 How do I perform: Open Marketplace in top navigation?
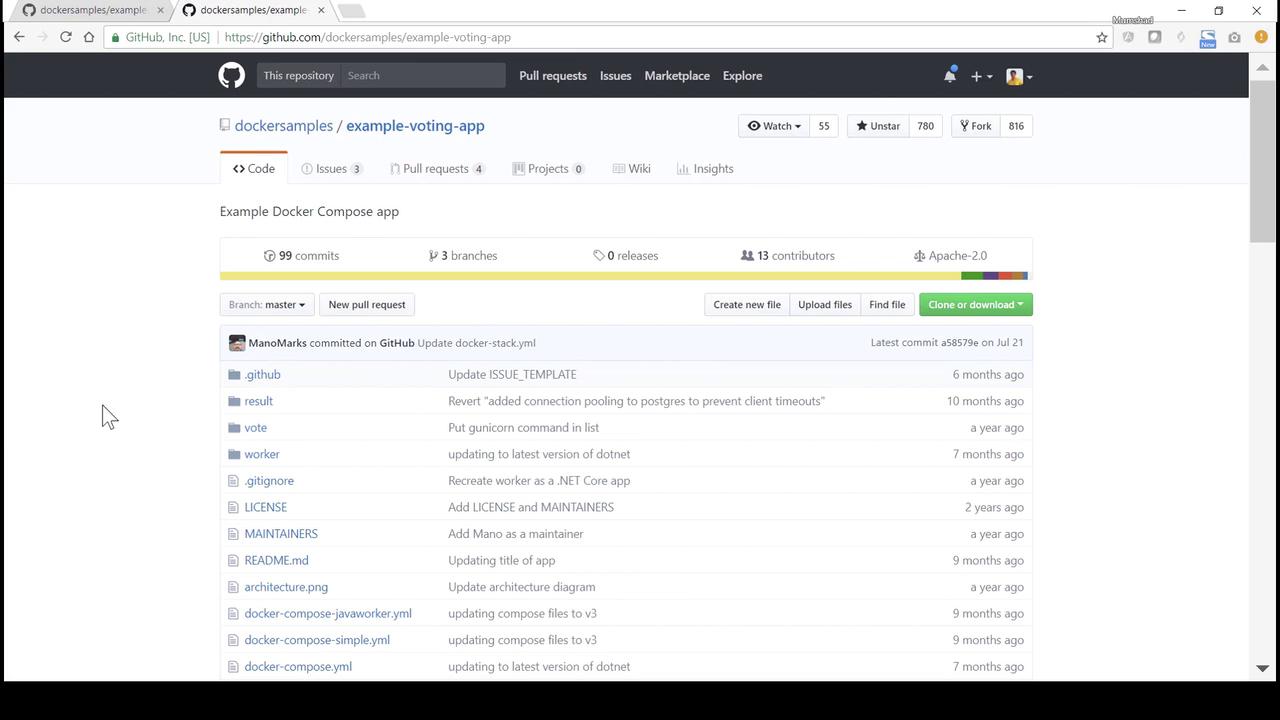(677, 76)
